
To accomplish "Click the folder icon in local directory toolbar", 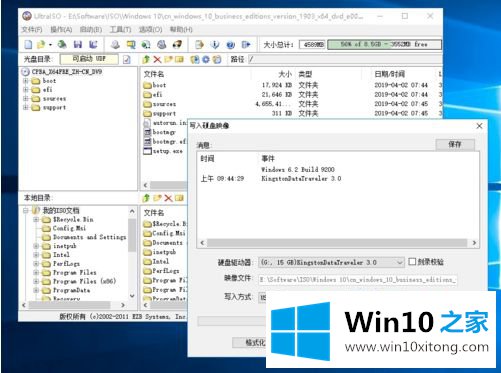I will pos(157,198).
